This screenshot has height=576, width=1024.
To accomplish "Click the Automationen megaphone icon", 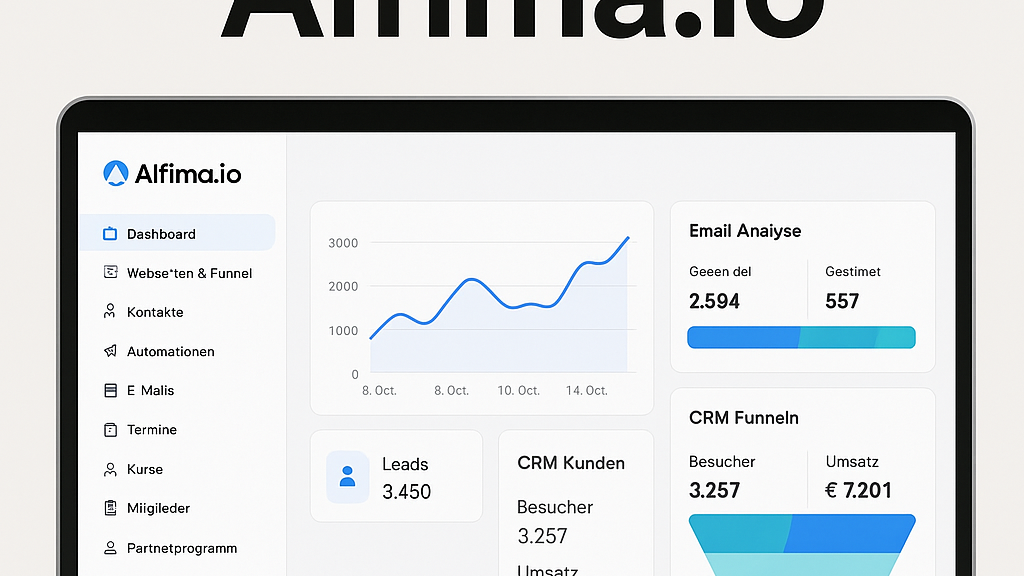I will point(110,351).
